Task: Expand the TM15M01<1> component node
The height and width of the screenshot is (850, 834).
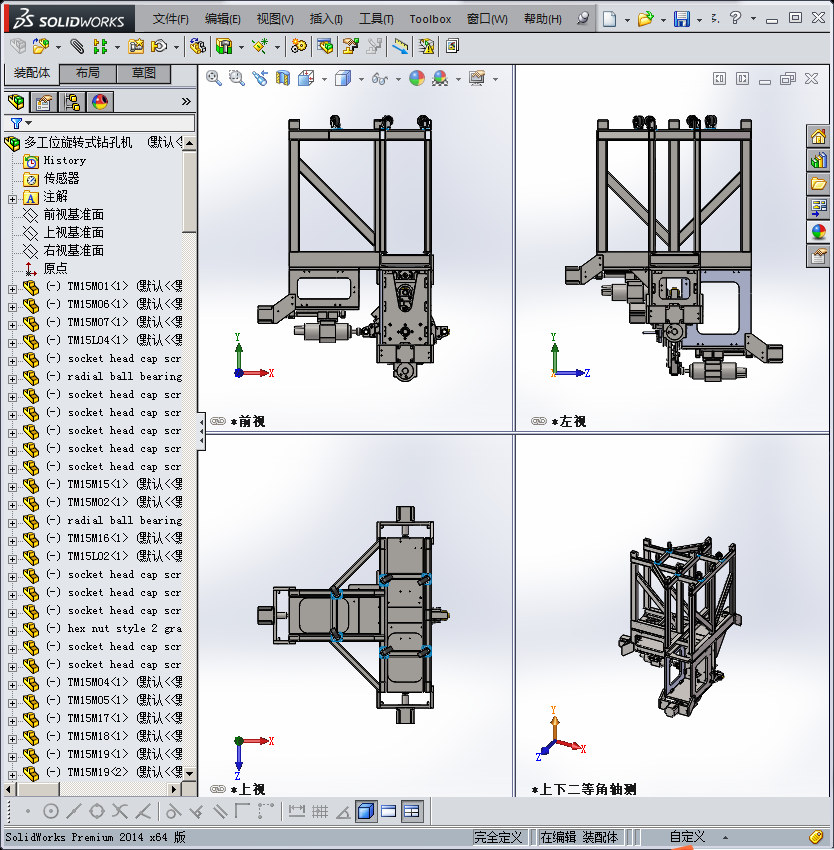Action: coord(12,287)
